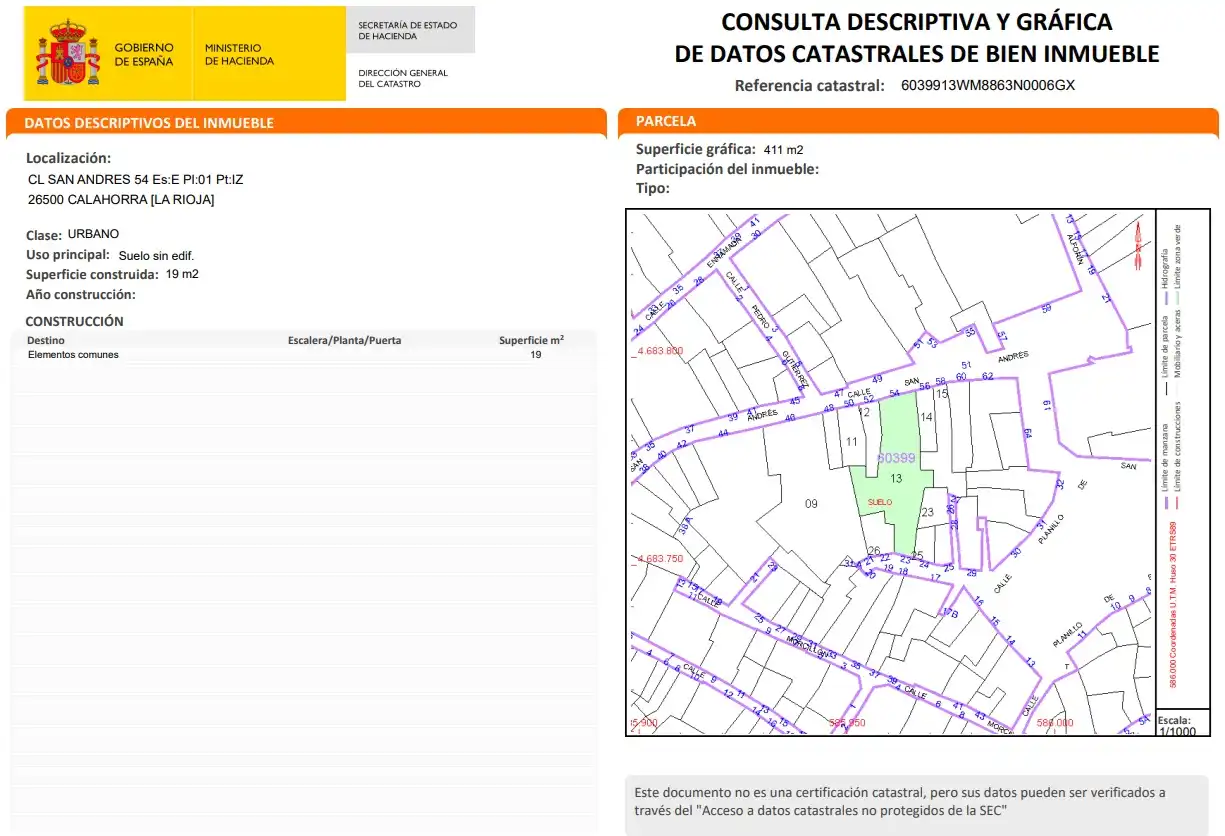Click the 'Clase:' label

tap(44, 235)
